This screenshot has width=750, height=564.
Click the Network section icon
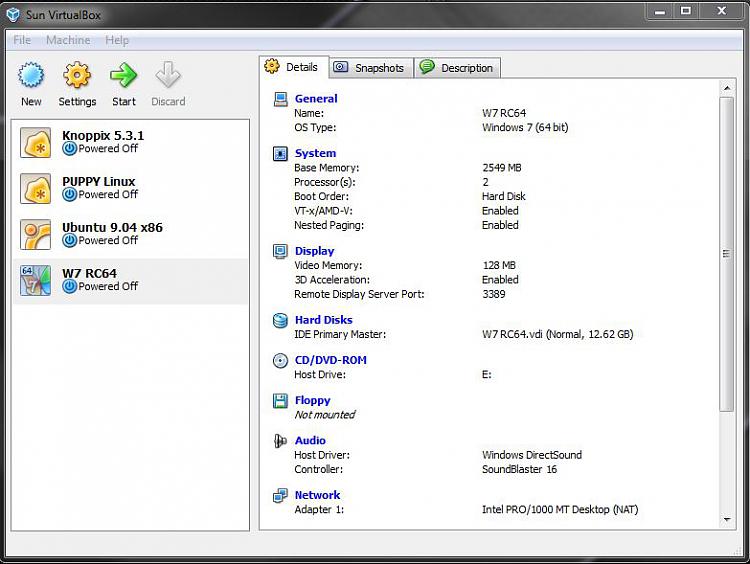(280, 495)
